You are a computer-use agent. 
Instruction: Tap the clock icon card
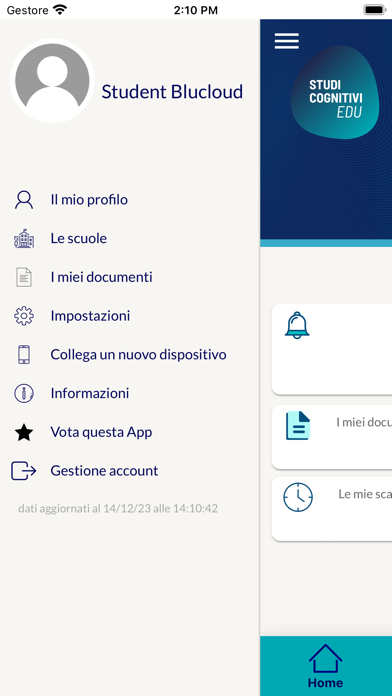coord(298,497)
